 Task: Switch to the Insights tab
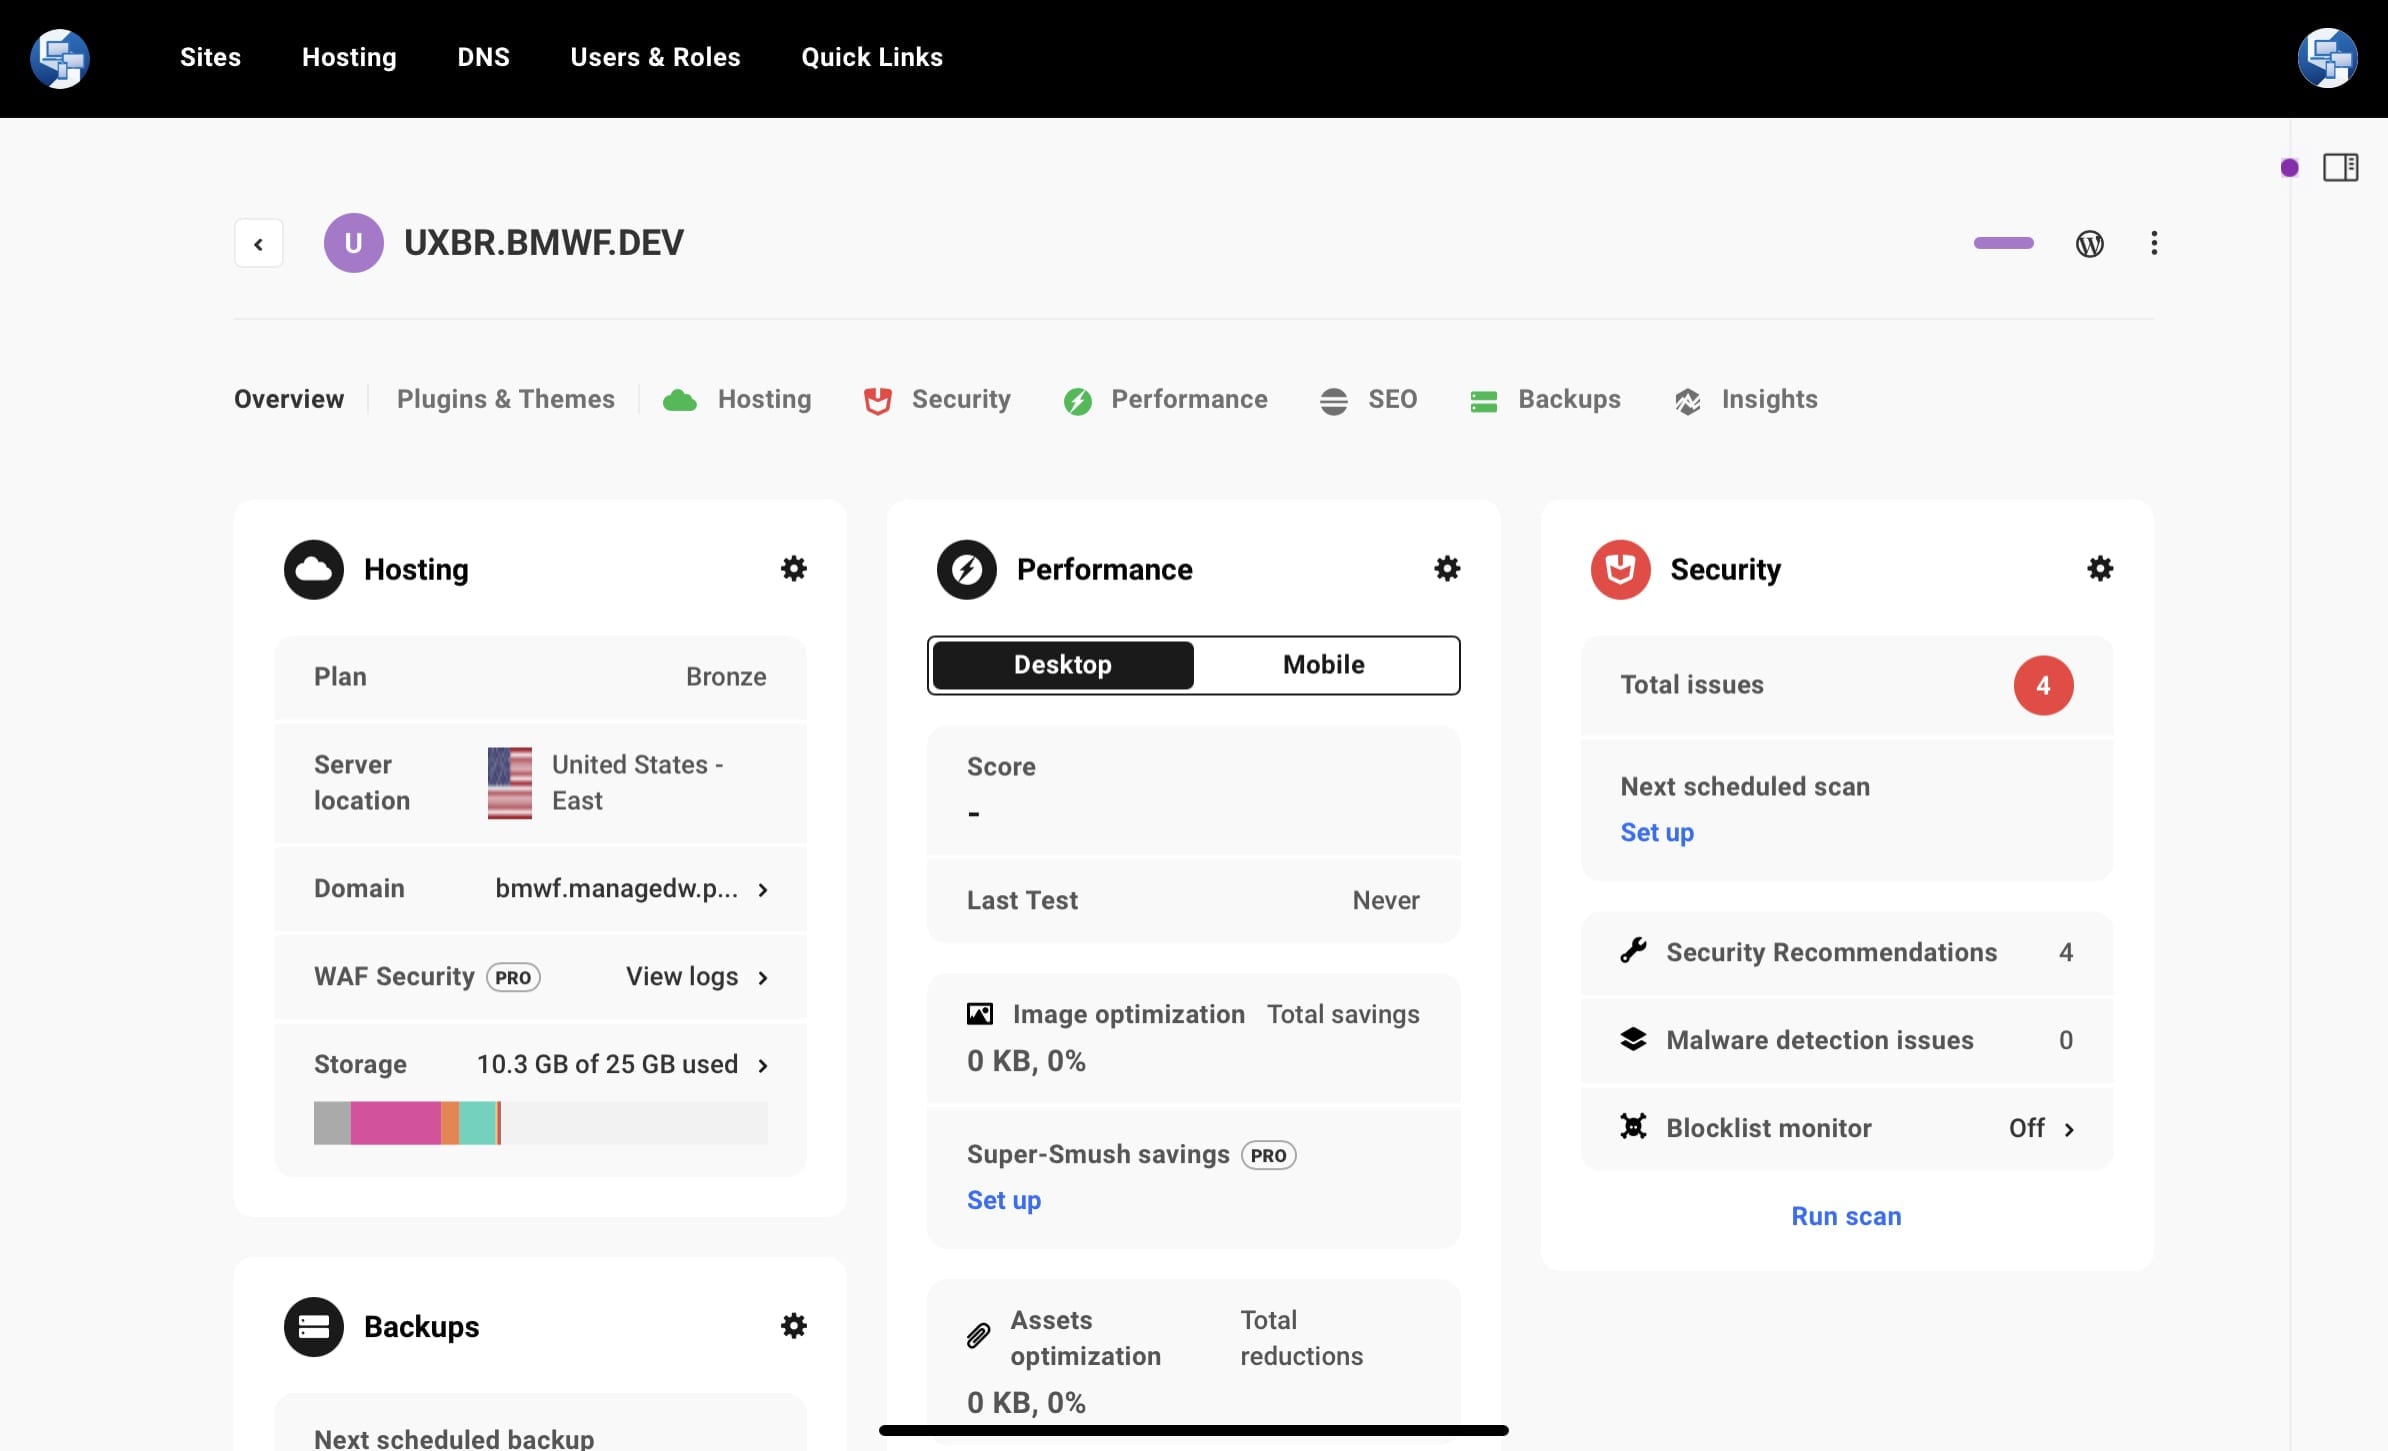[1745, 399]
